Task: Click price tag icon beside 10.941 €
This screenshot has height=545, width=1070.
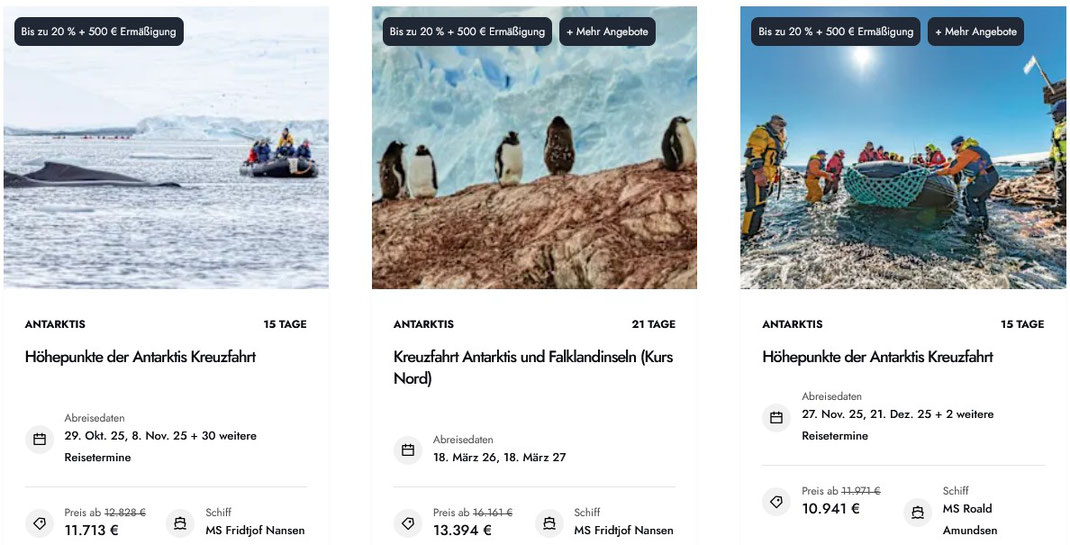Action: [777, 502]
